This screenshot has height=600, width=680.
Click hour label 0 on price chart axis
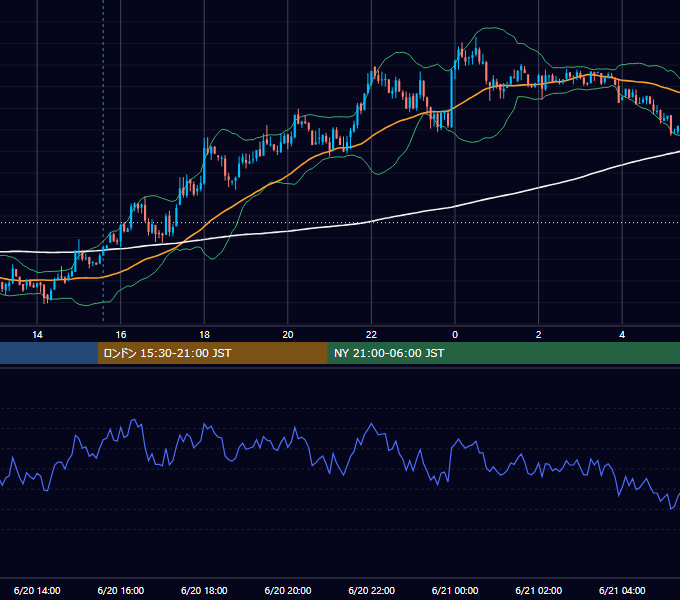(455, 335)
